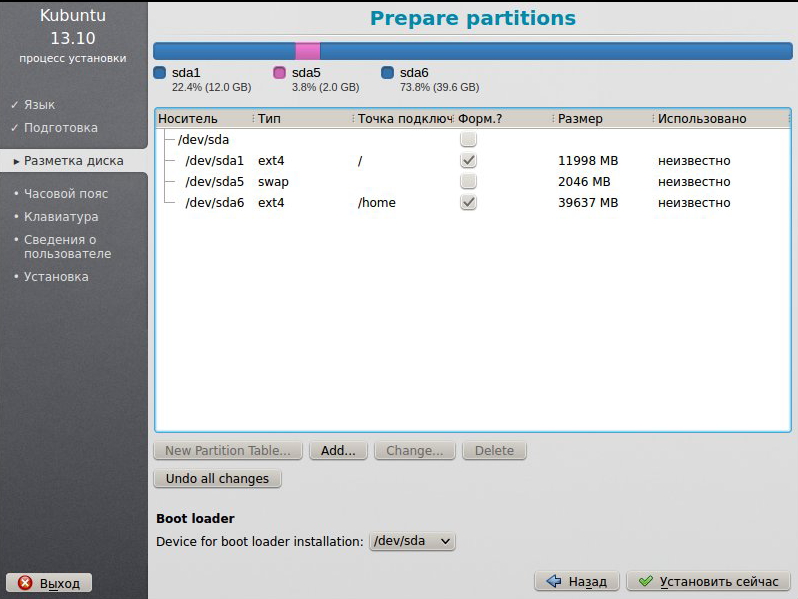This screenshot has width=798, height=599.
Task: Click New Partition Table... button
Action: 228,450
